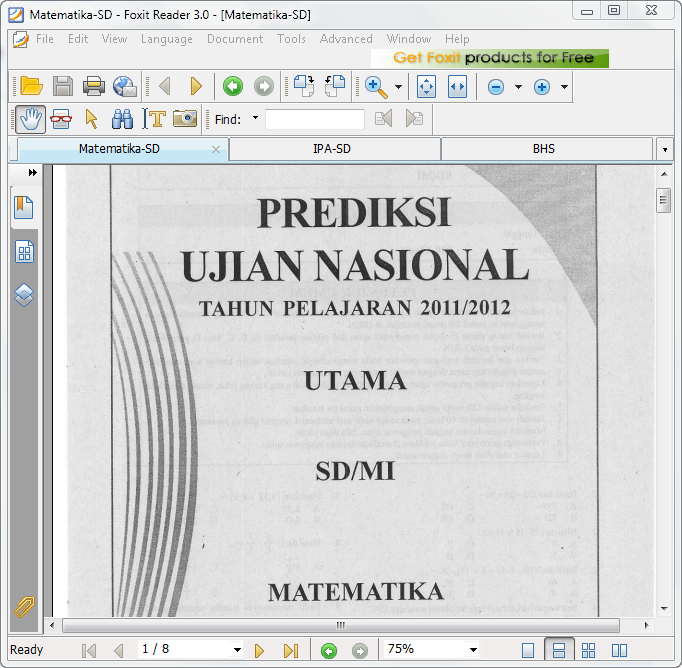The height and width of the screenshot is (668, 682).
Task: Open the Document menu
Action: coord(235,39)
